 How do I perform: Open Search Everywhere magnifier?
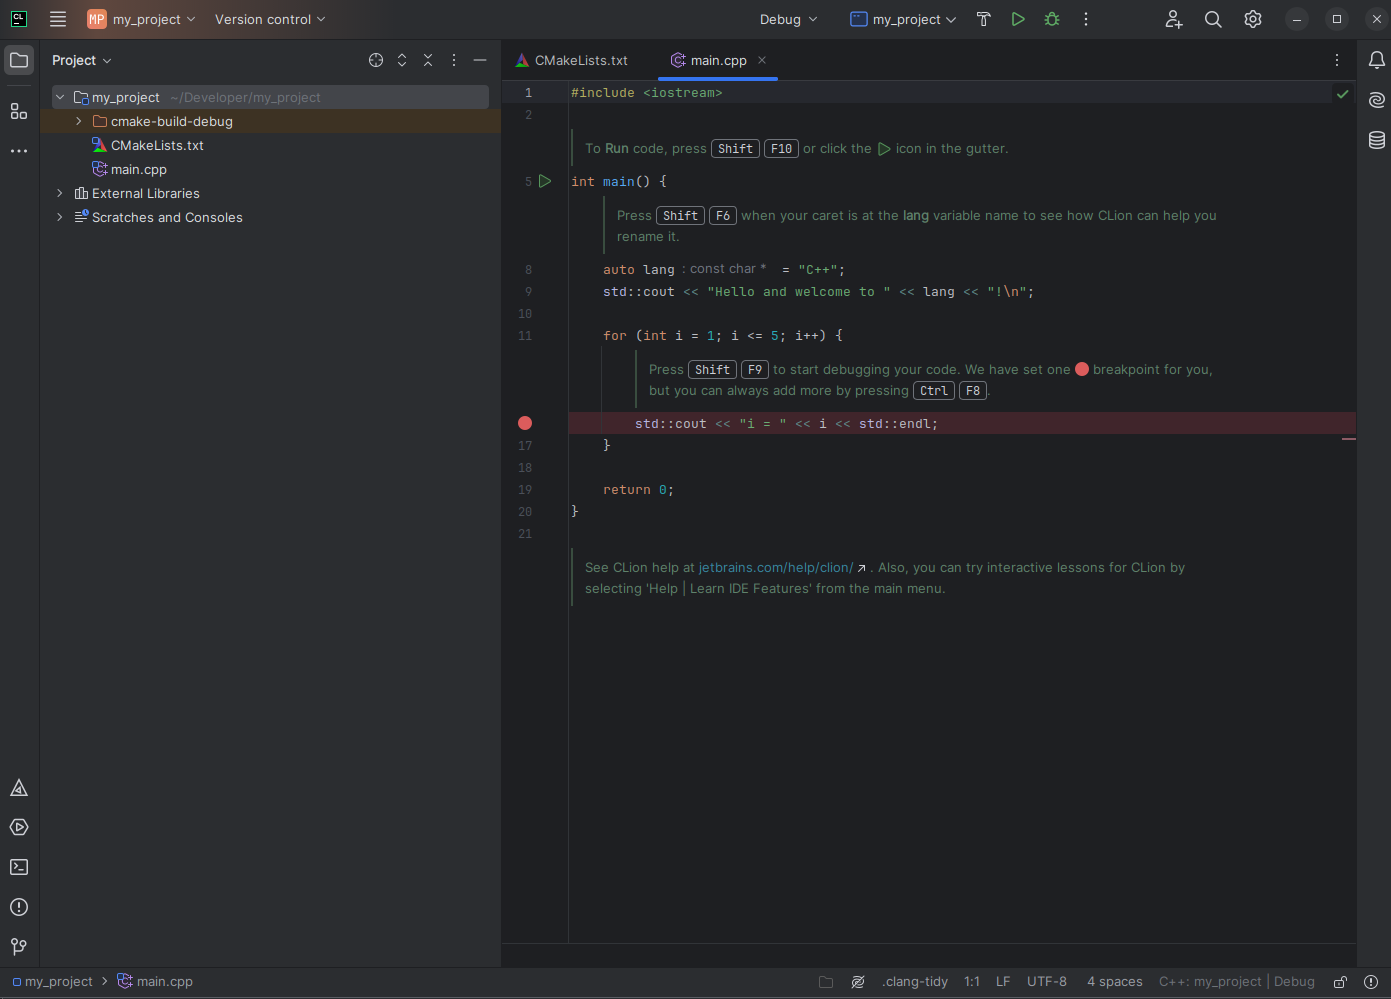click(x=1213, y=19)
